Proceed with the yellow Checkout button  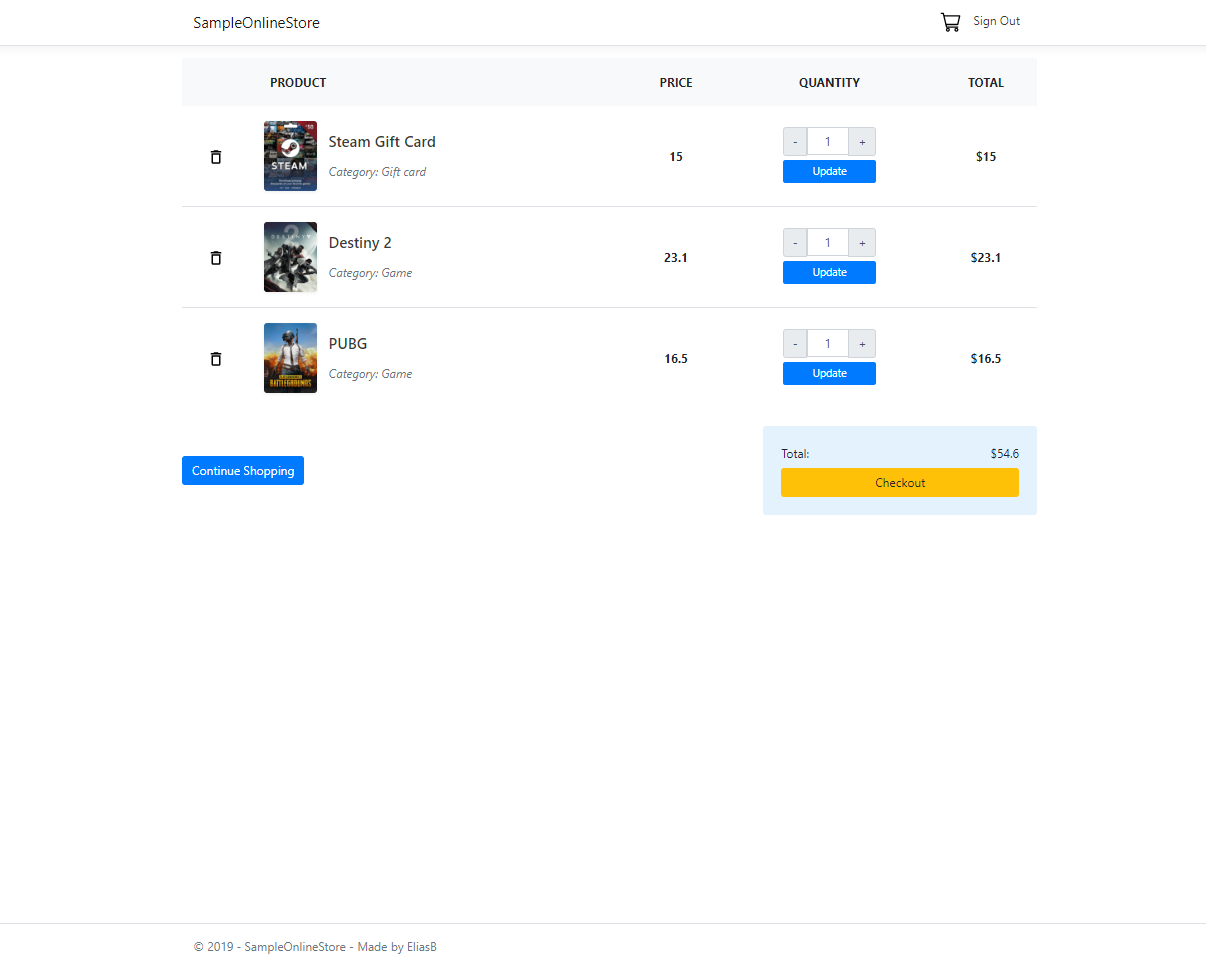click(x=900, y=483)
